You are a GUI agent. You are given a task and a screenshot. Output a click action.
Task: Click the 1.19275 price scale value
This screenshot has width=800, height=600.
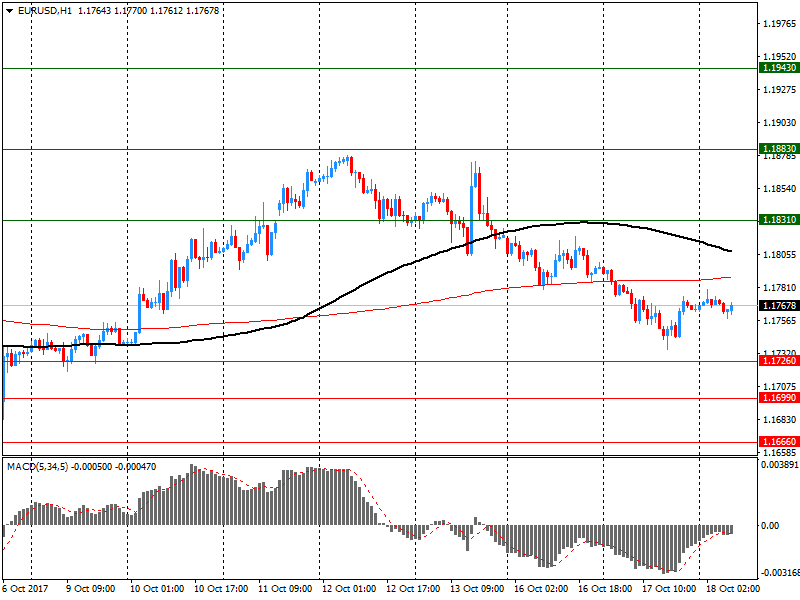click(780, 89)
